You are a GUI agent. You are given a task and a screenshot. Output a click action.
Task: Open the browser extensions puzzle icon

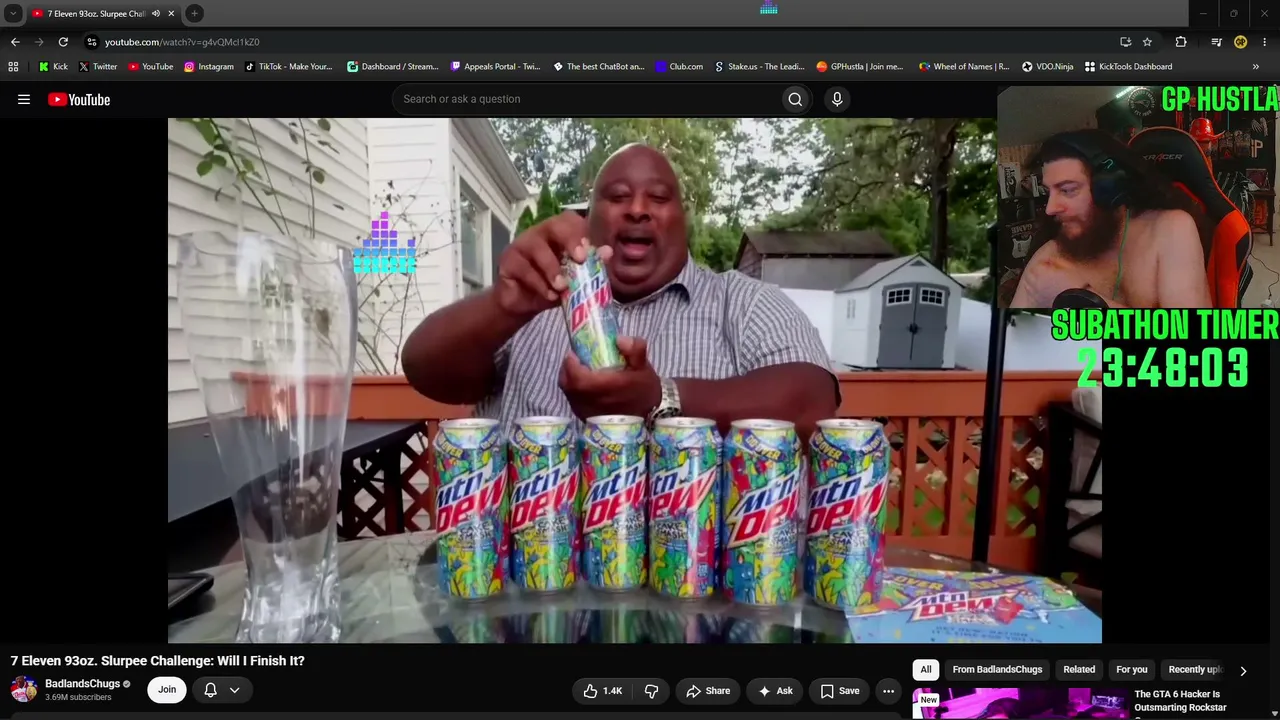[1181, 42]
